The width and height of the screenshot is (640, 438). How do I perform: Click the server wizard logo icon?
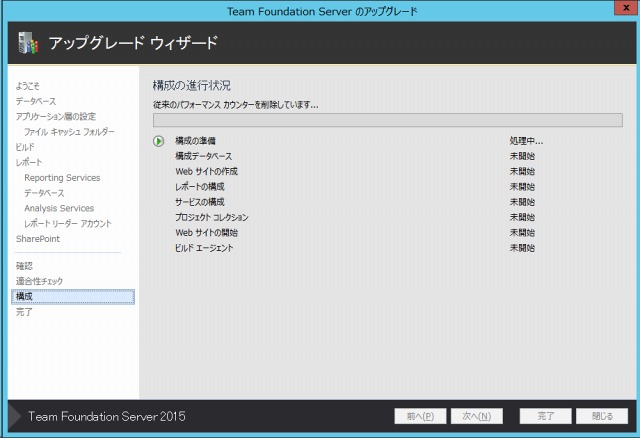coord(28,43)
